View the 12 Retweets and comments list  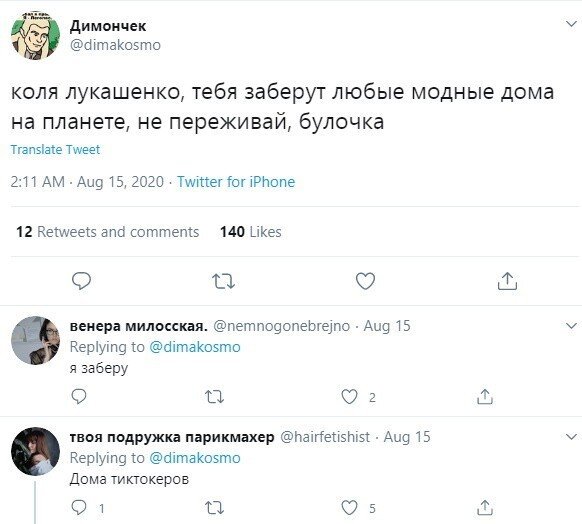click(108, 232)
